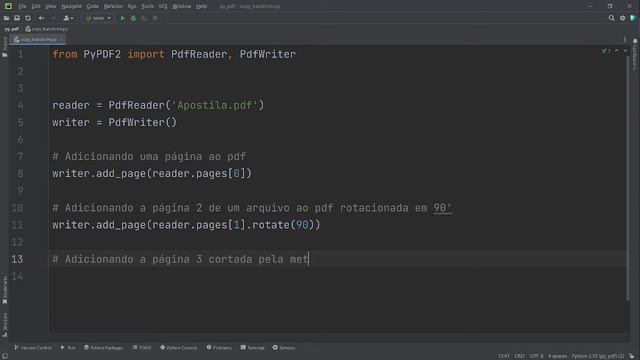Click the cursor position indicator in status bar

(x=504, y=356)
